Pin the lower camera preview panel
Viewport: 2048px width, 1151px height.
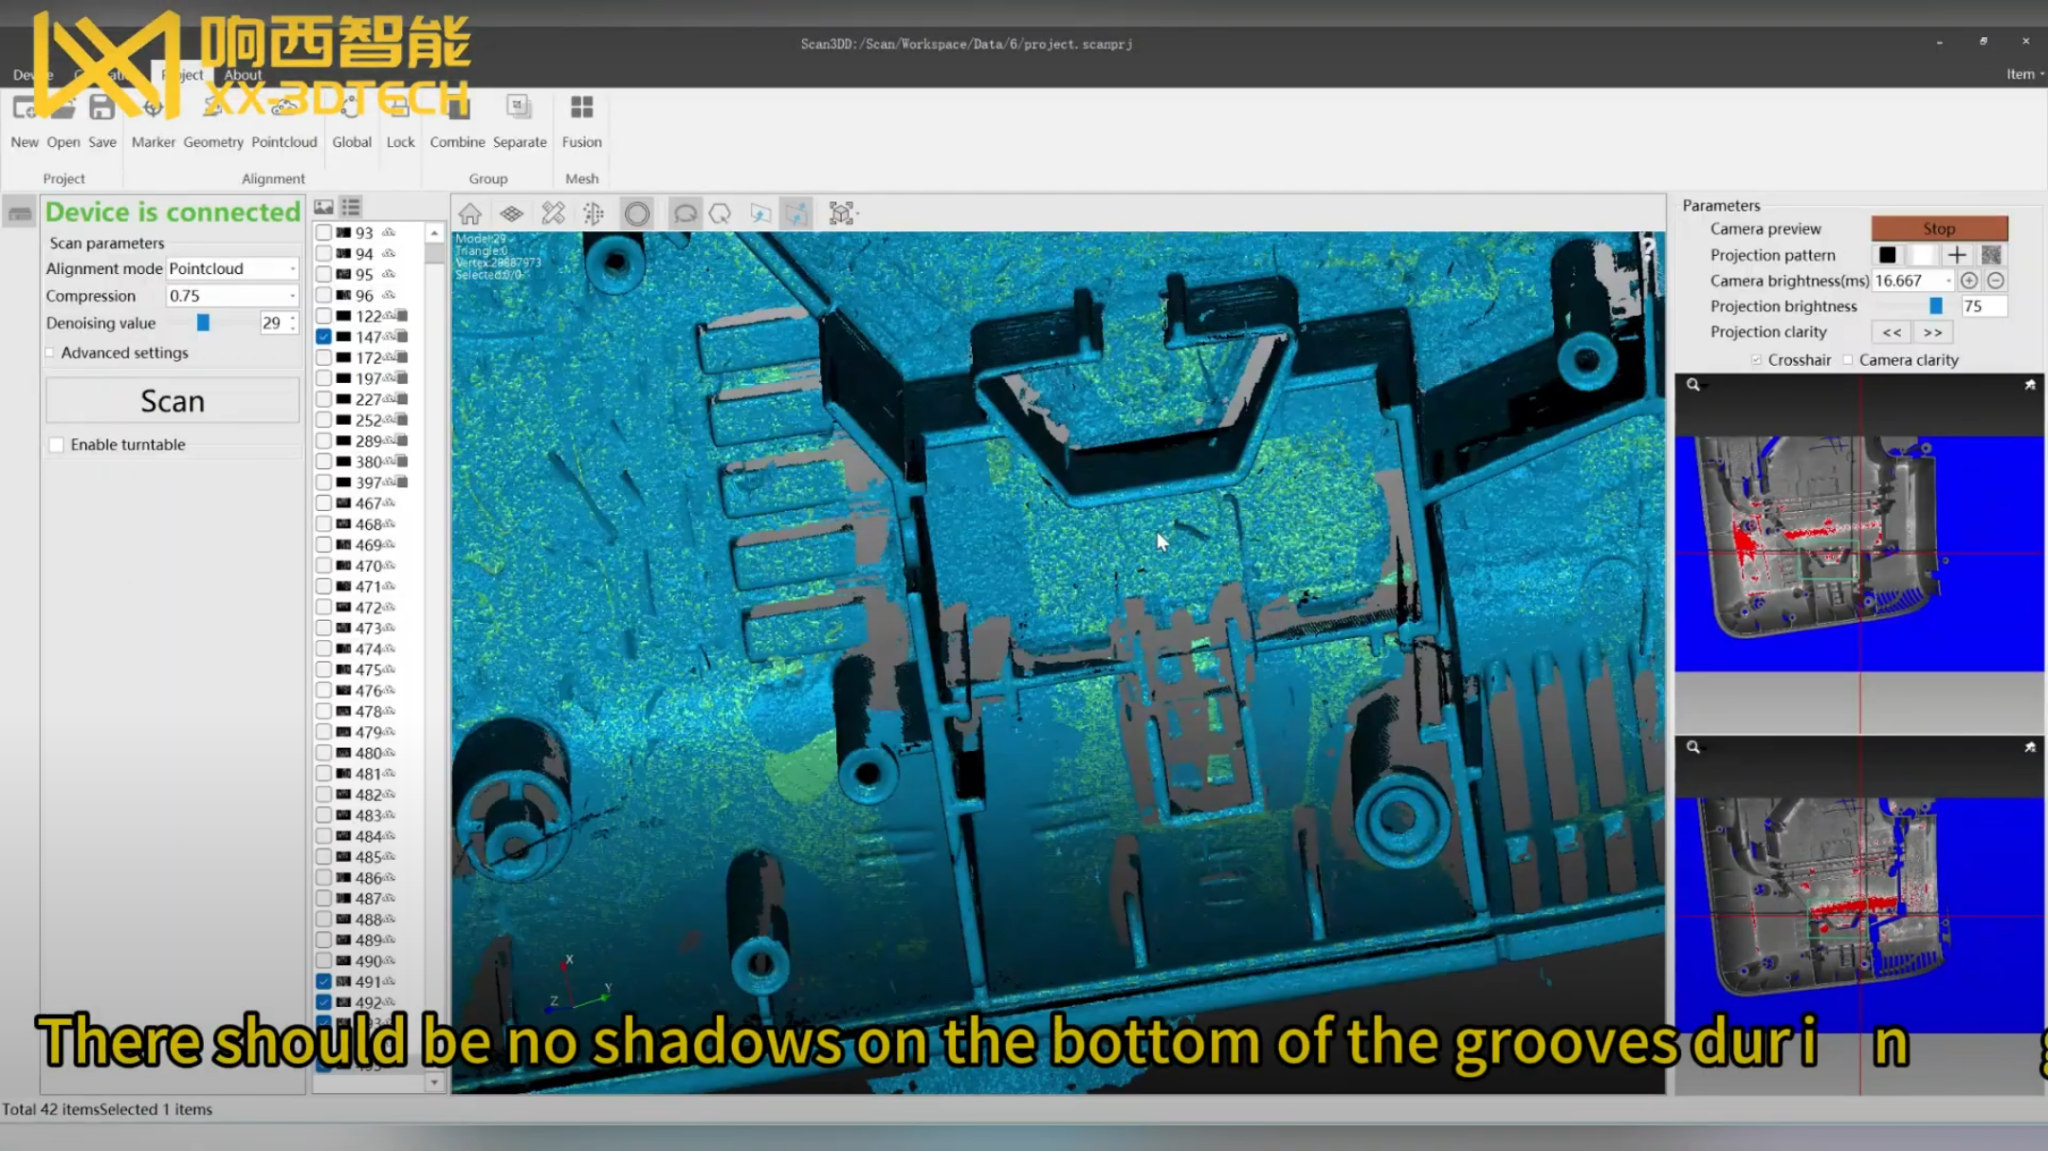[x=2030, y=747]
